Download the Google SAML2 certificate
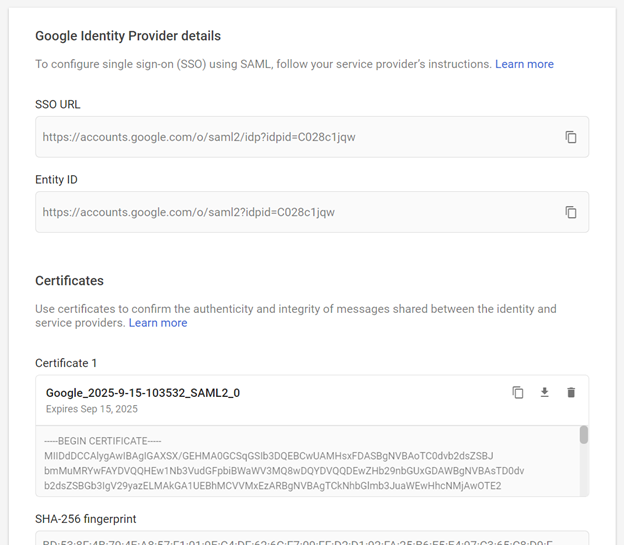This screenshot has width=624, height=545. tap(545, 393)
